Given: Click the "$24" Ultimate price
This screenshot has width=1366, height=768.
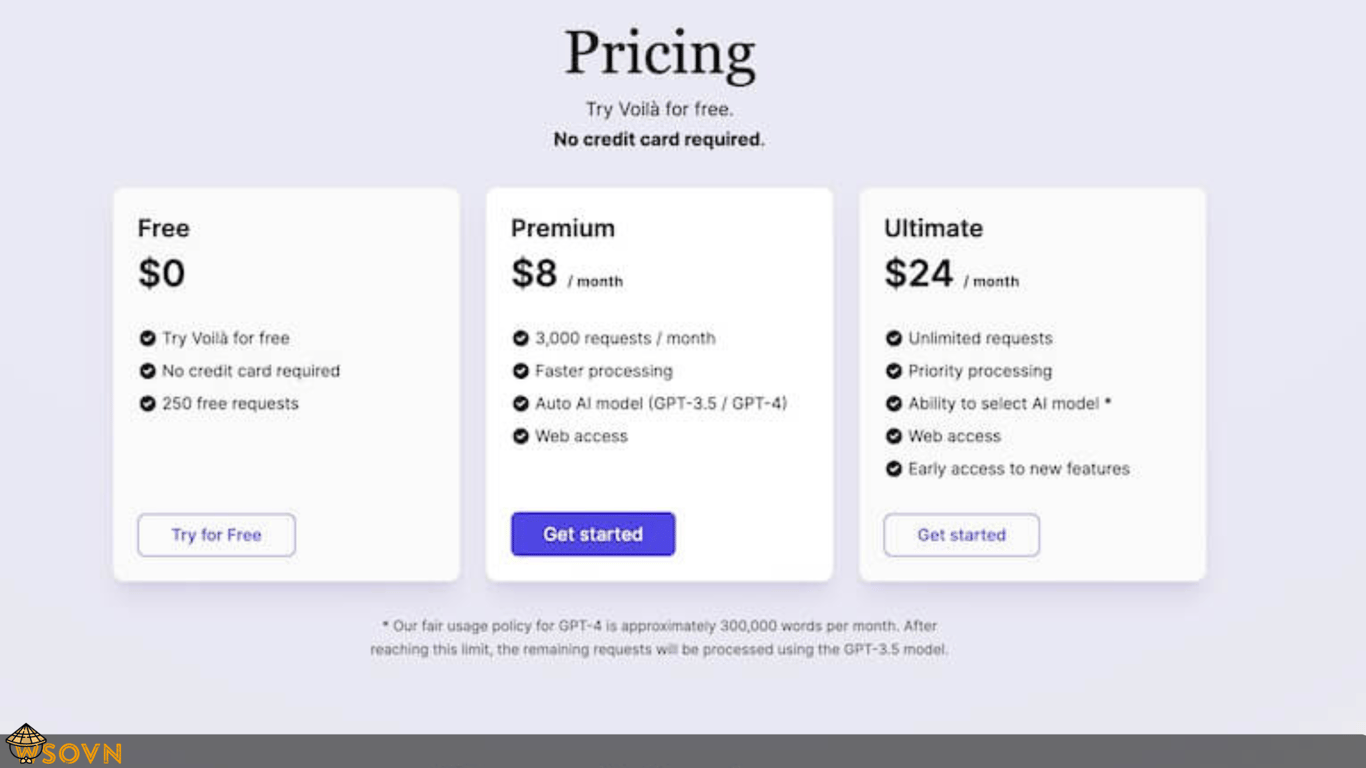Looking at the screenshot, I should (x=919, y=274).
